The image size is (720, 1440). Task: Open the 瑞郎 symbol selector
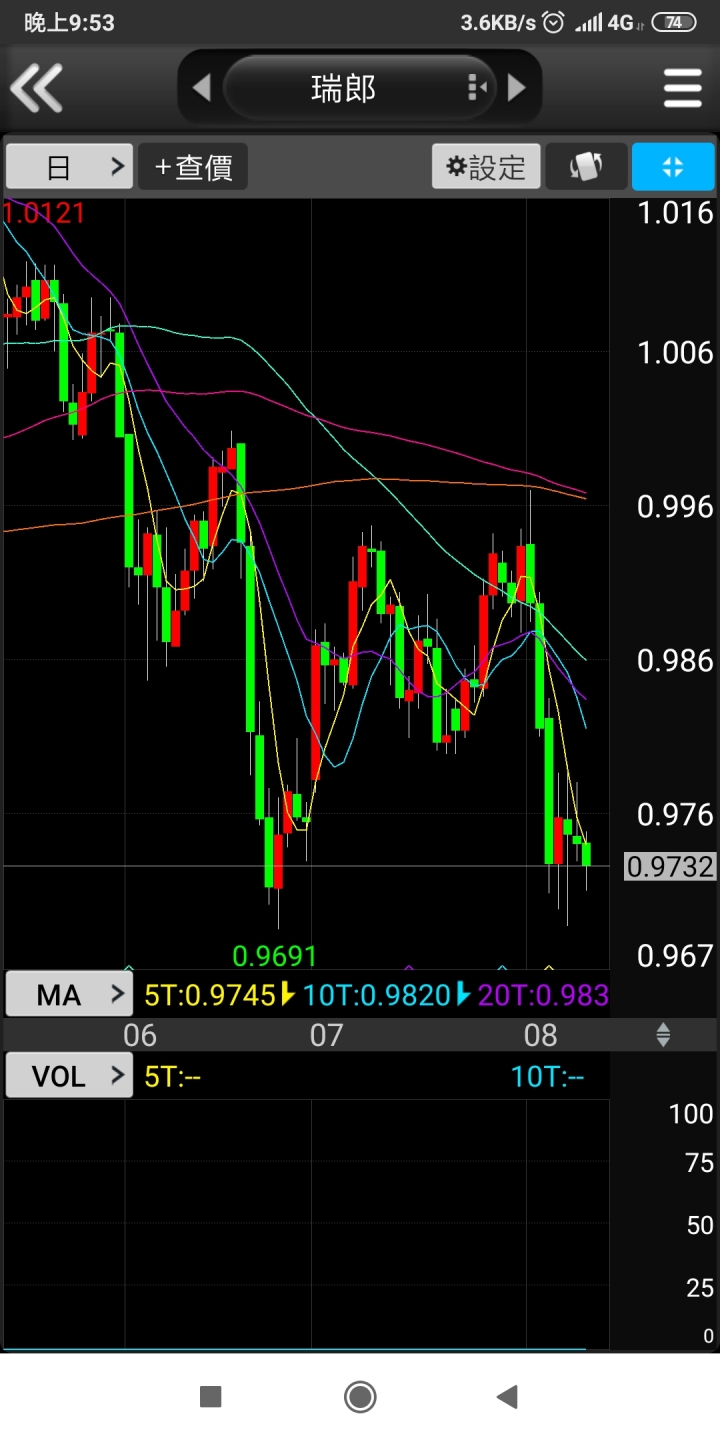coord(360,88)
